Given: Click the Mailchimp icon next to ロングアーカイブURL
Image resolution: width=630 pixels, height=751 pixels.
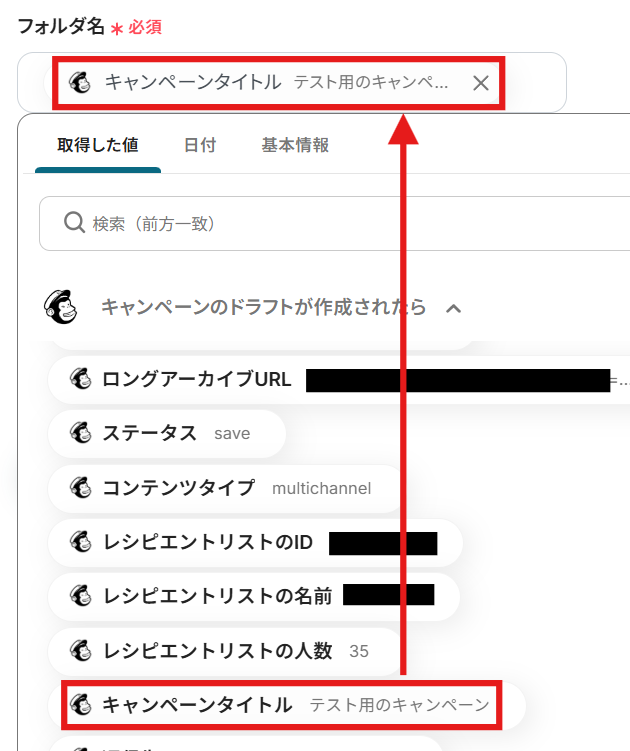Looking at the screenshot, I should 80,379.
